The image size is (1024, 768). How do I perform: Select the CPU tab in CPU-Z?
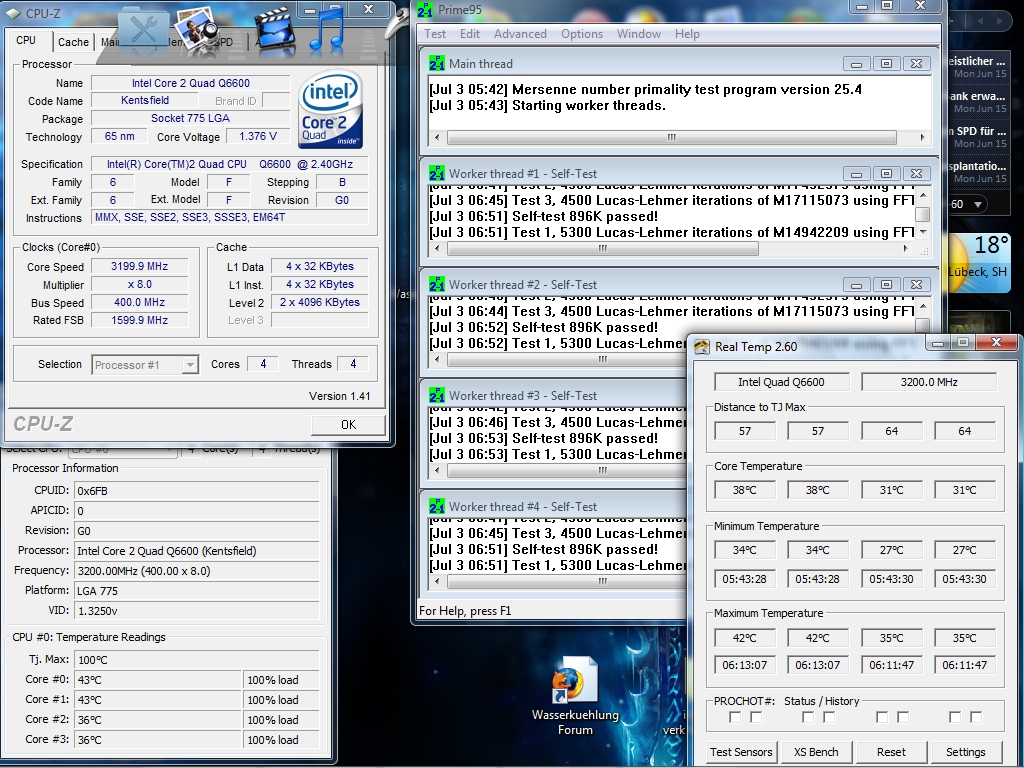[x=26, y=40]
